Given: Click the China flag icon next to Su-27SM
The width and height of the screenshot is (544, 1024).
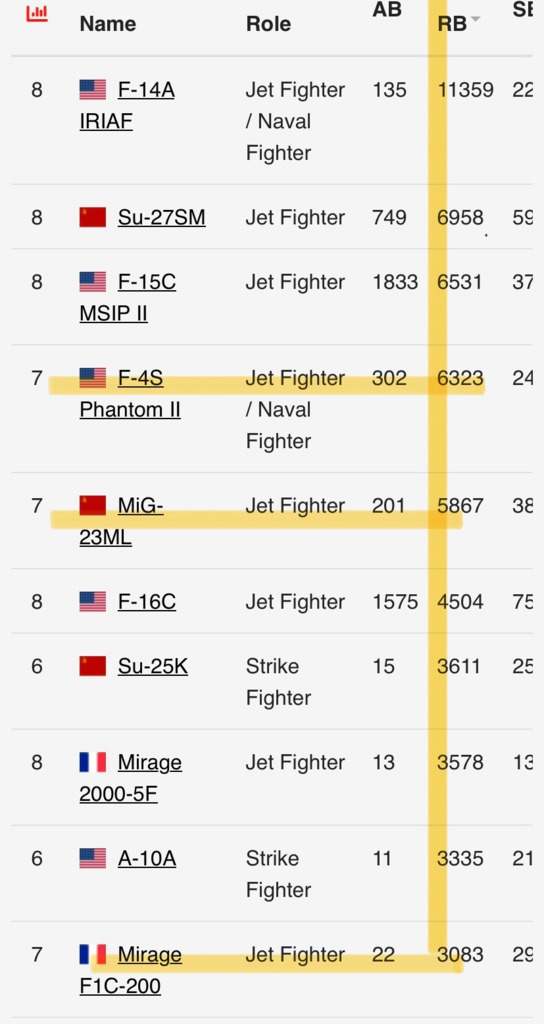Looking at the screenshot, I should [x=93, y=217].
